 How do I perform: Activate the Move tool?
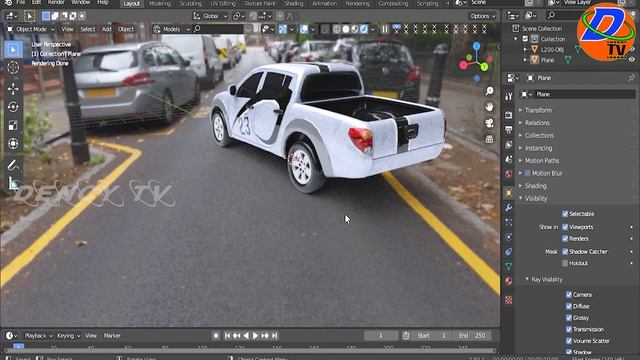[13, 89]
